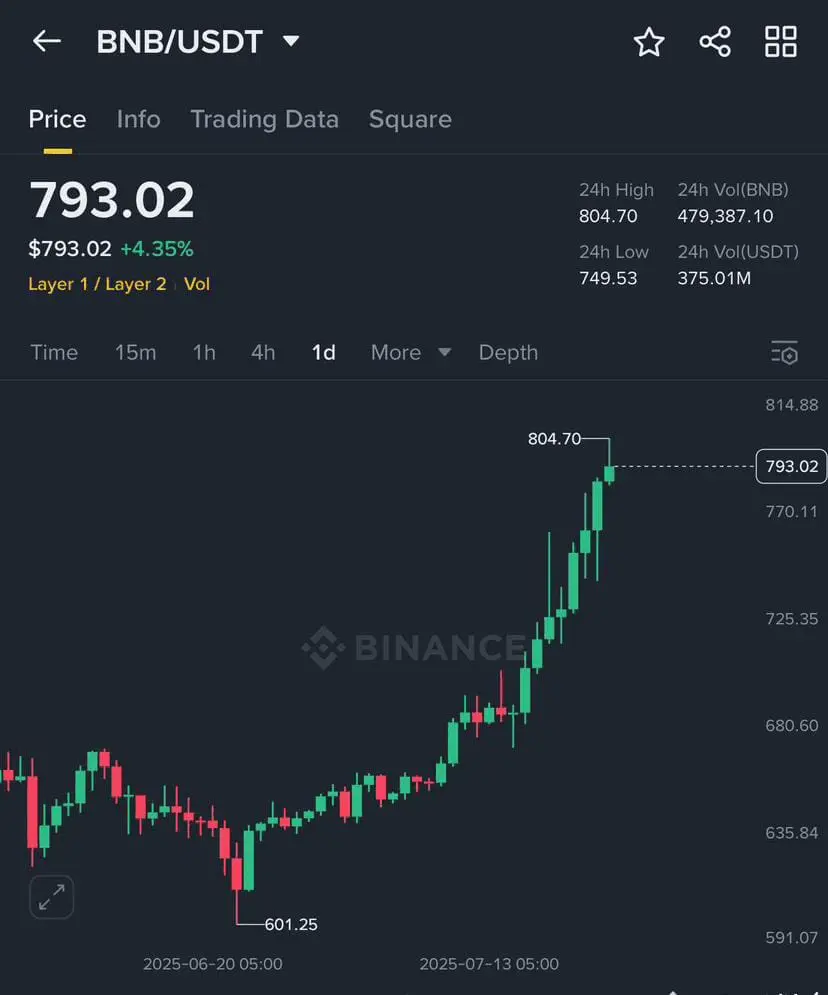Select the 1h interval
The image size is (828, 995).
(204, 352)
